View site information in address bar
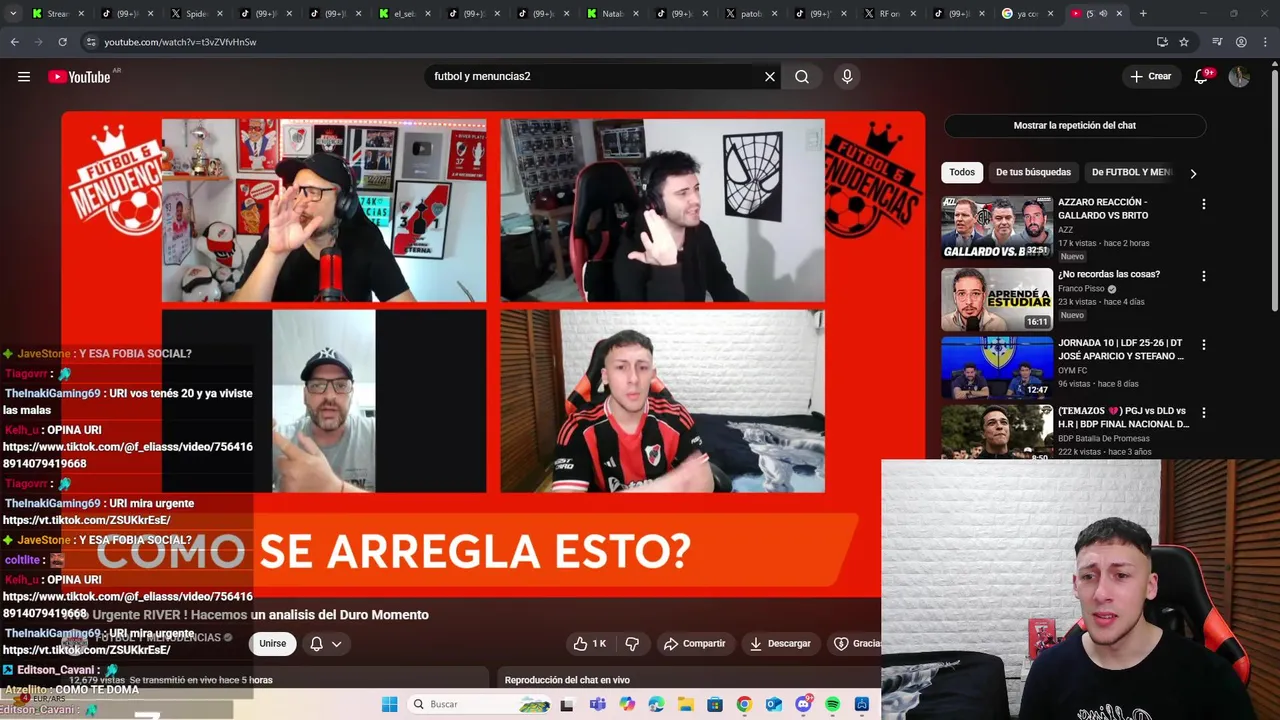1280x720 pixels. [x=91, y=42]
